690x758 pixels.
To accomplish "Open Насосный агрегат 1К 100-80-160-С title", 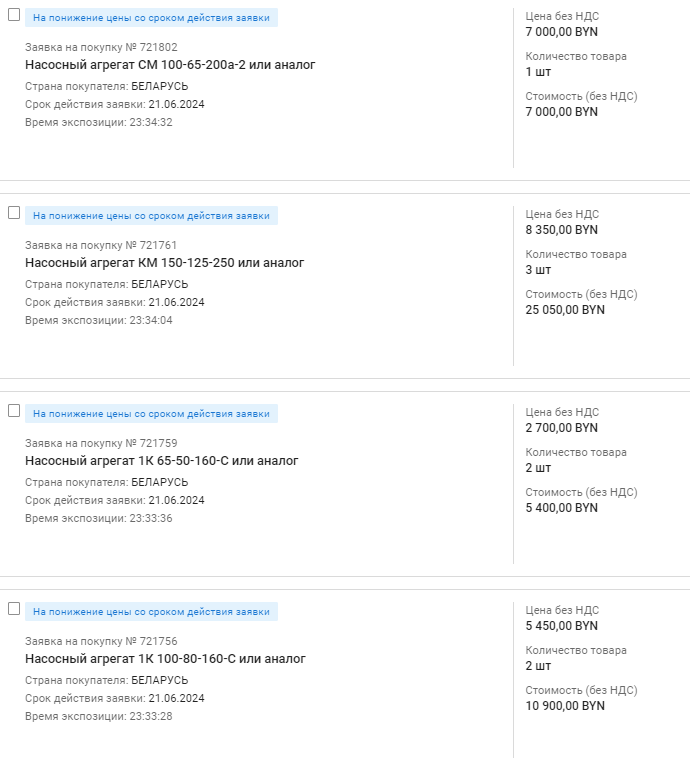I will pos(165,659).
